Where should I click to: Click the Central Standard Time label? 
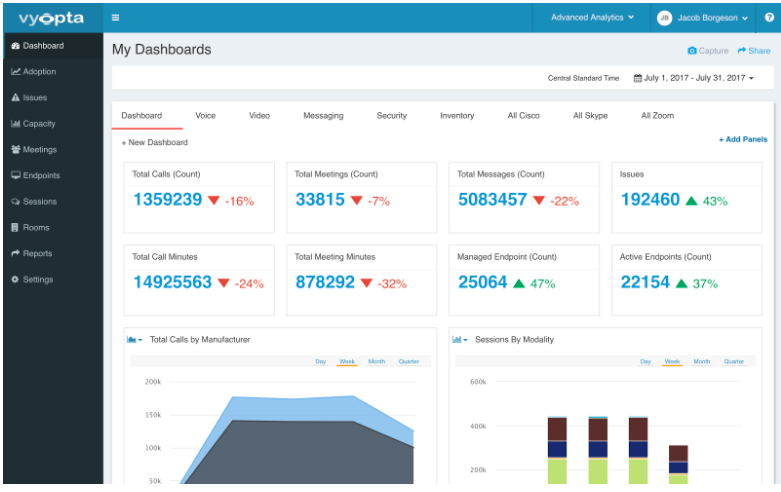[x=583, y=78]
